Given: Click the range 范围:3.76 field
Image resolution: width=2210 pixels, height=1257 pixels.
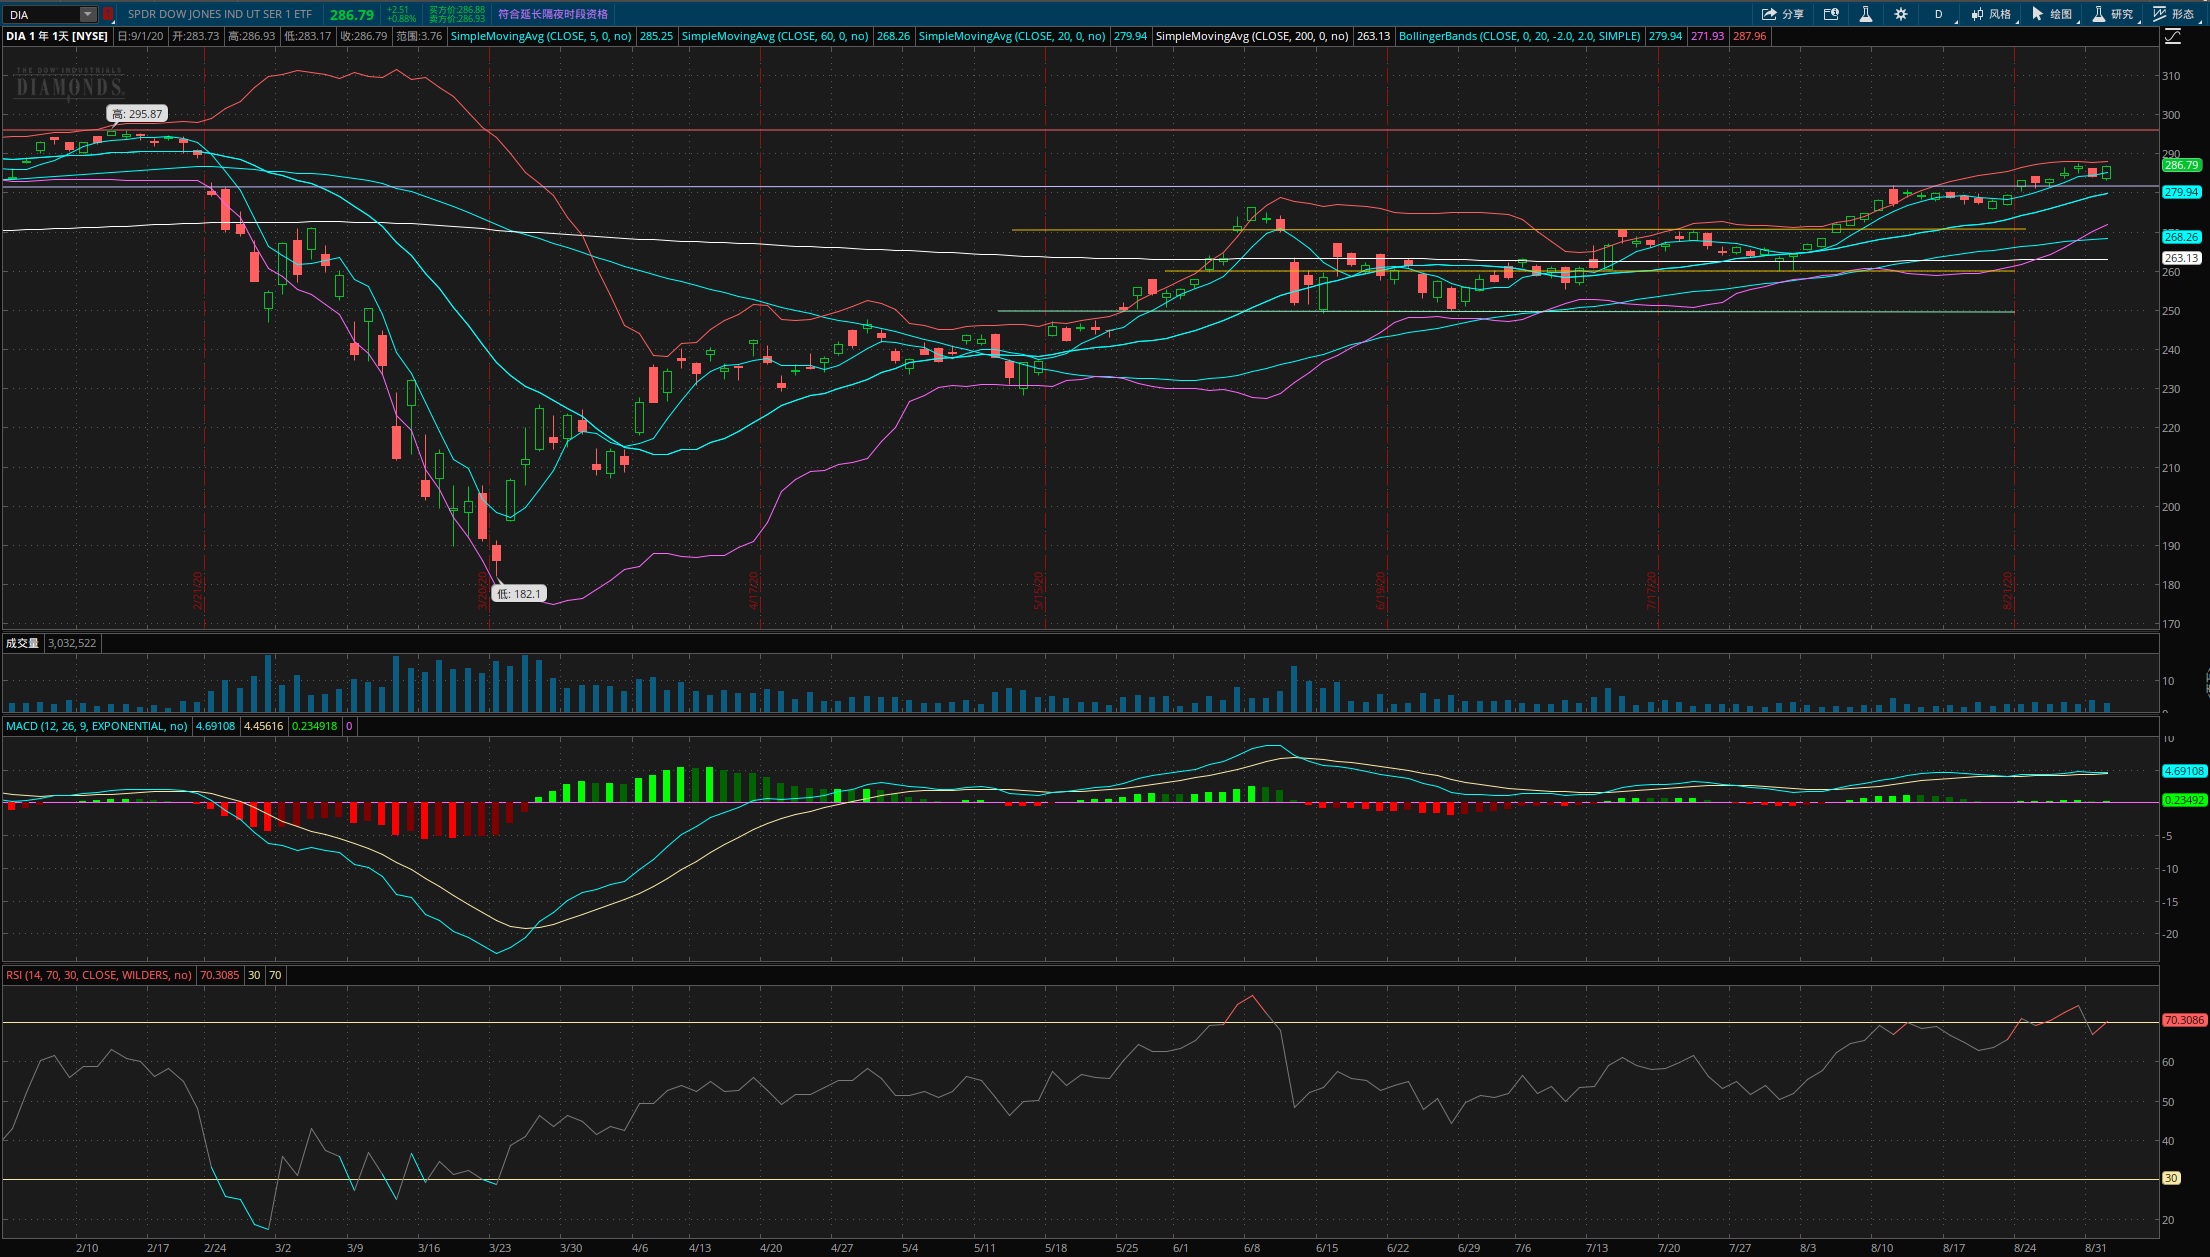Looking at the screenshot, I should point(419,36).
